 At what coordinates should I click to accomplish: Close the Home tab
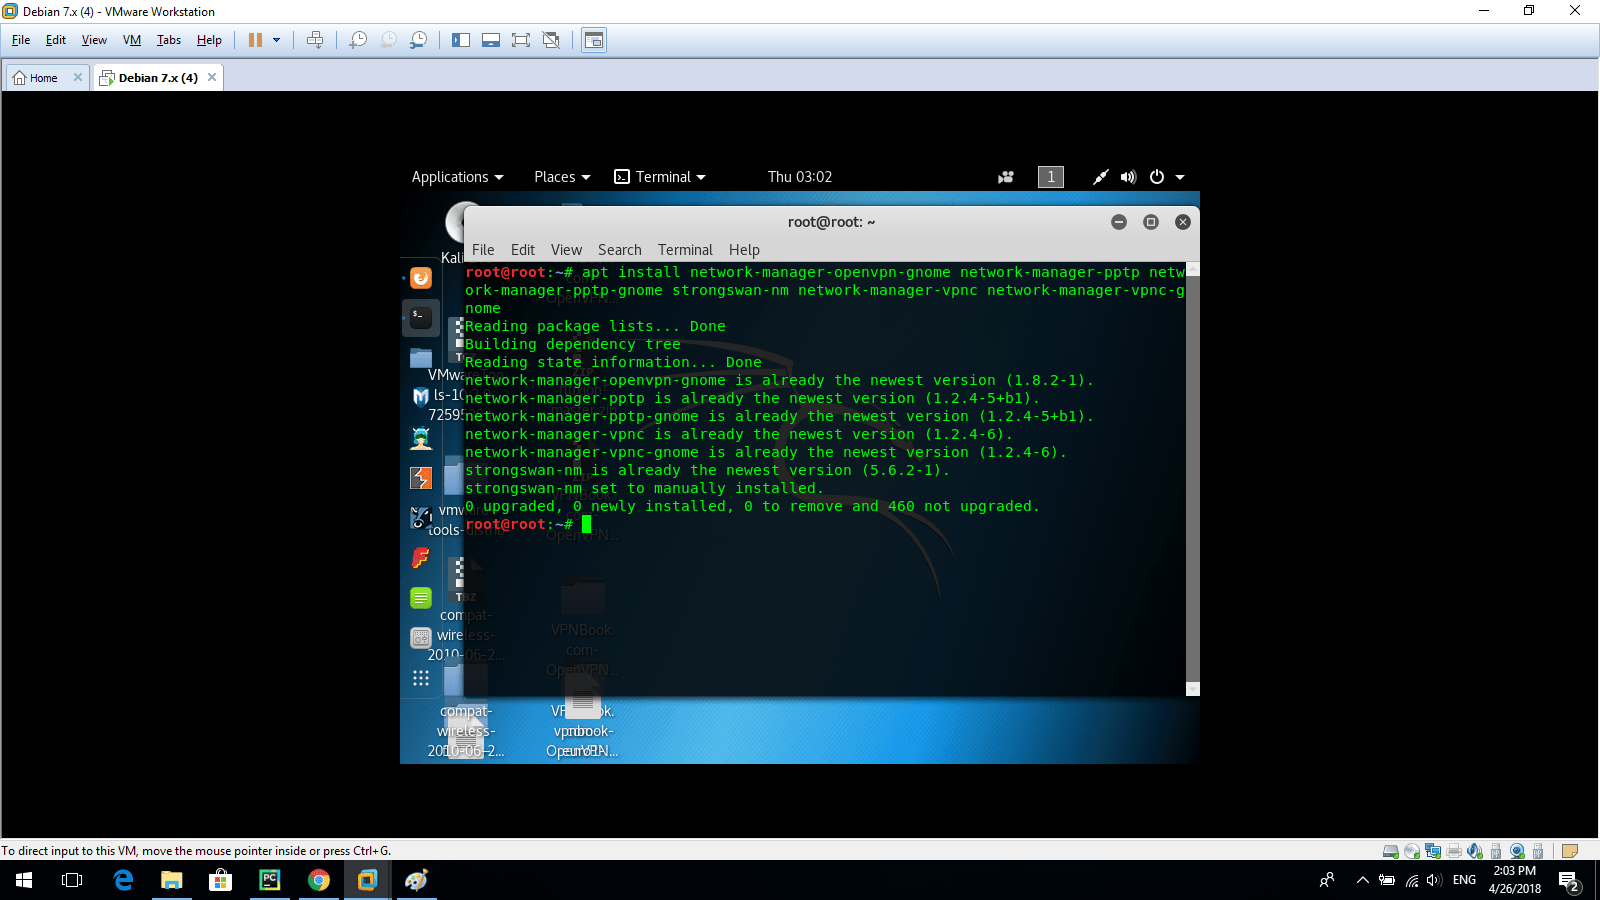[78, 77]
